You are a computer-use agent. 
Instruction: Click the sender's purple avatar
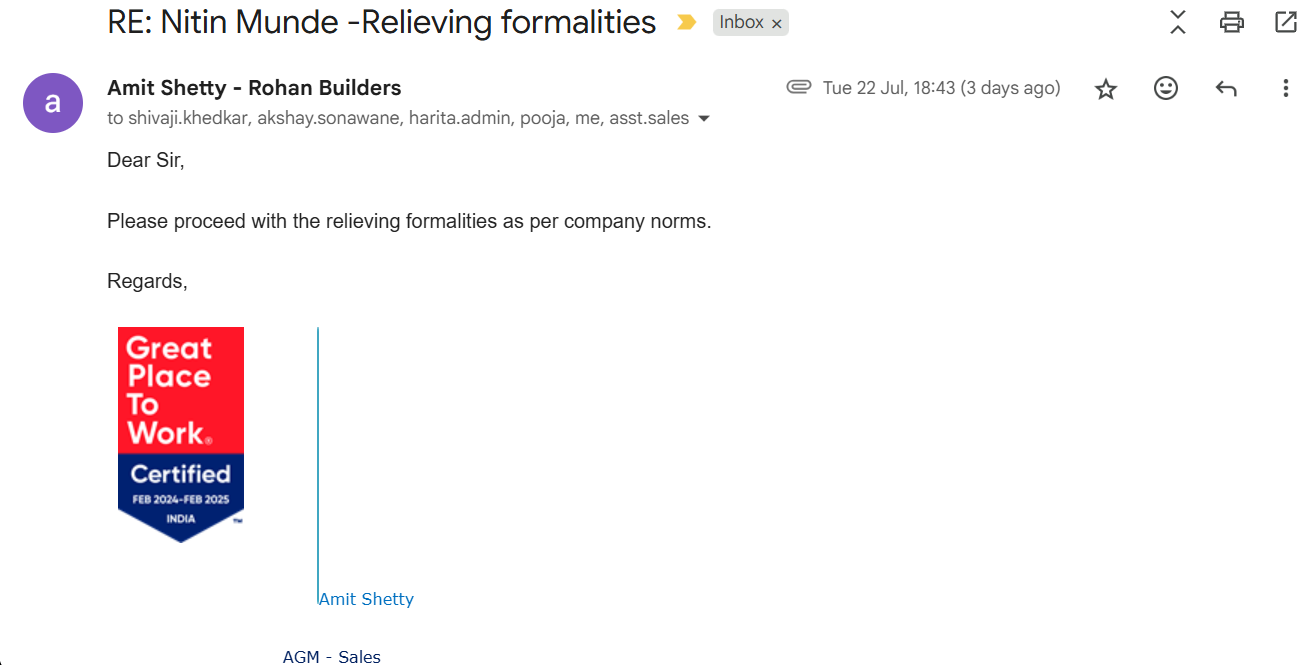53,103
